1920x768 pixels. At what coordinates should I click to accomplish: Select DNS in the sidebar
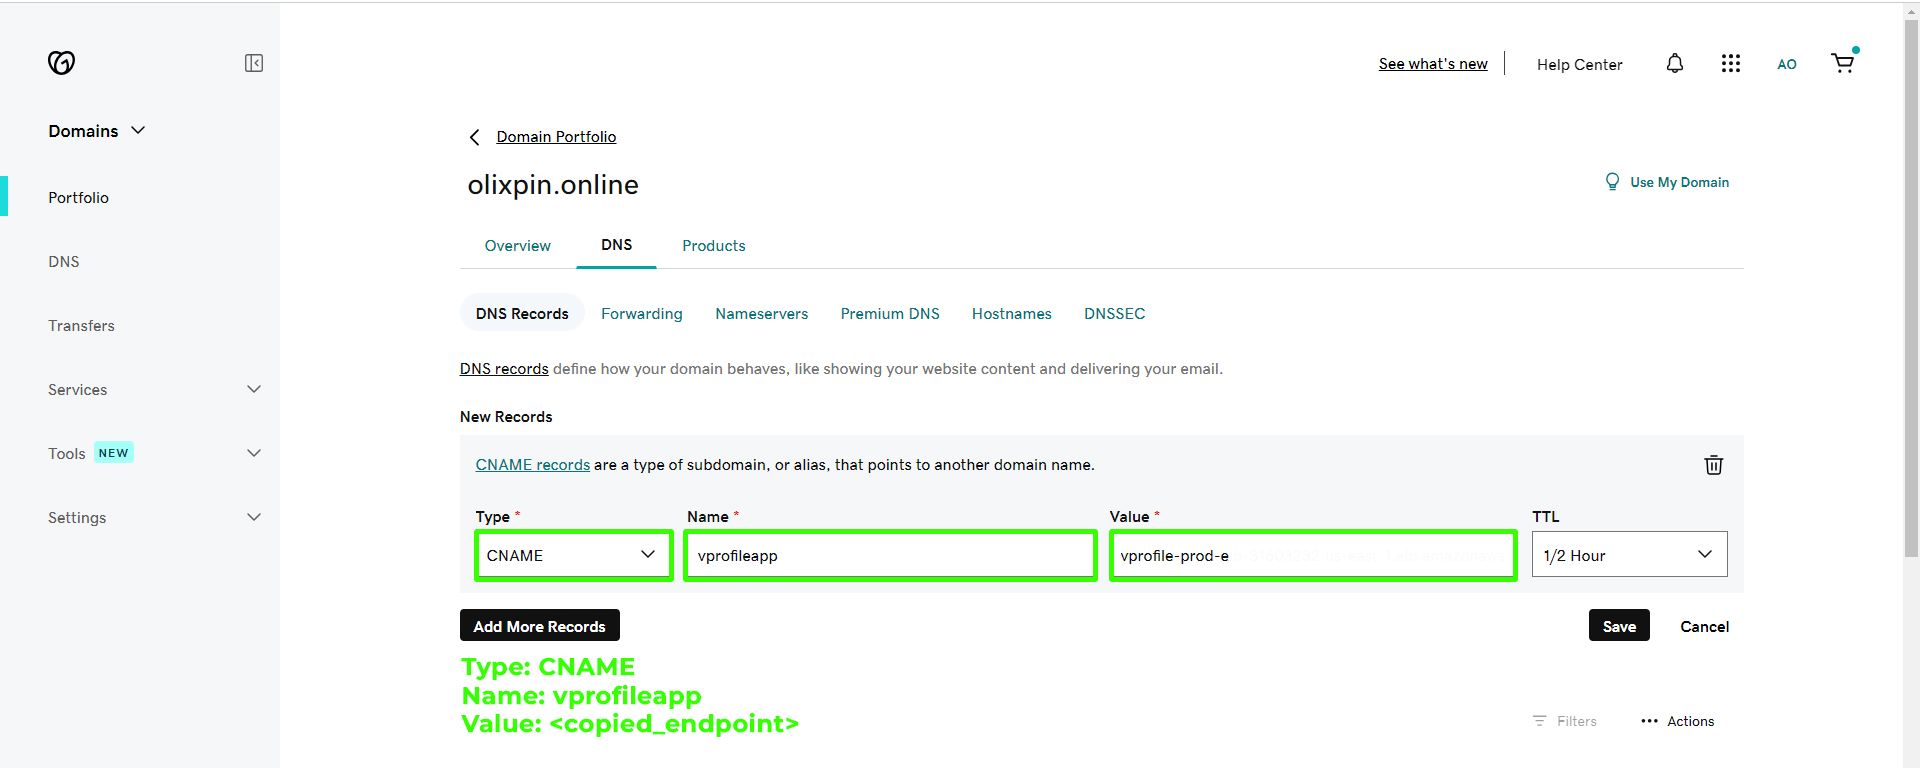tap(64, 262)
